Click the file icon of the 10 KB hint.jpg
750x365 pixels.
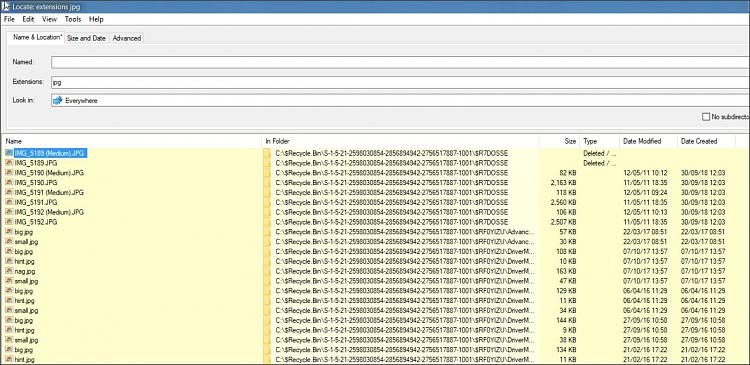9,261
